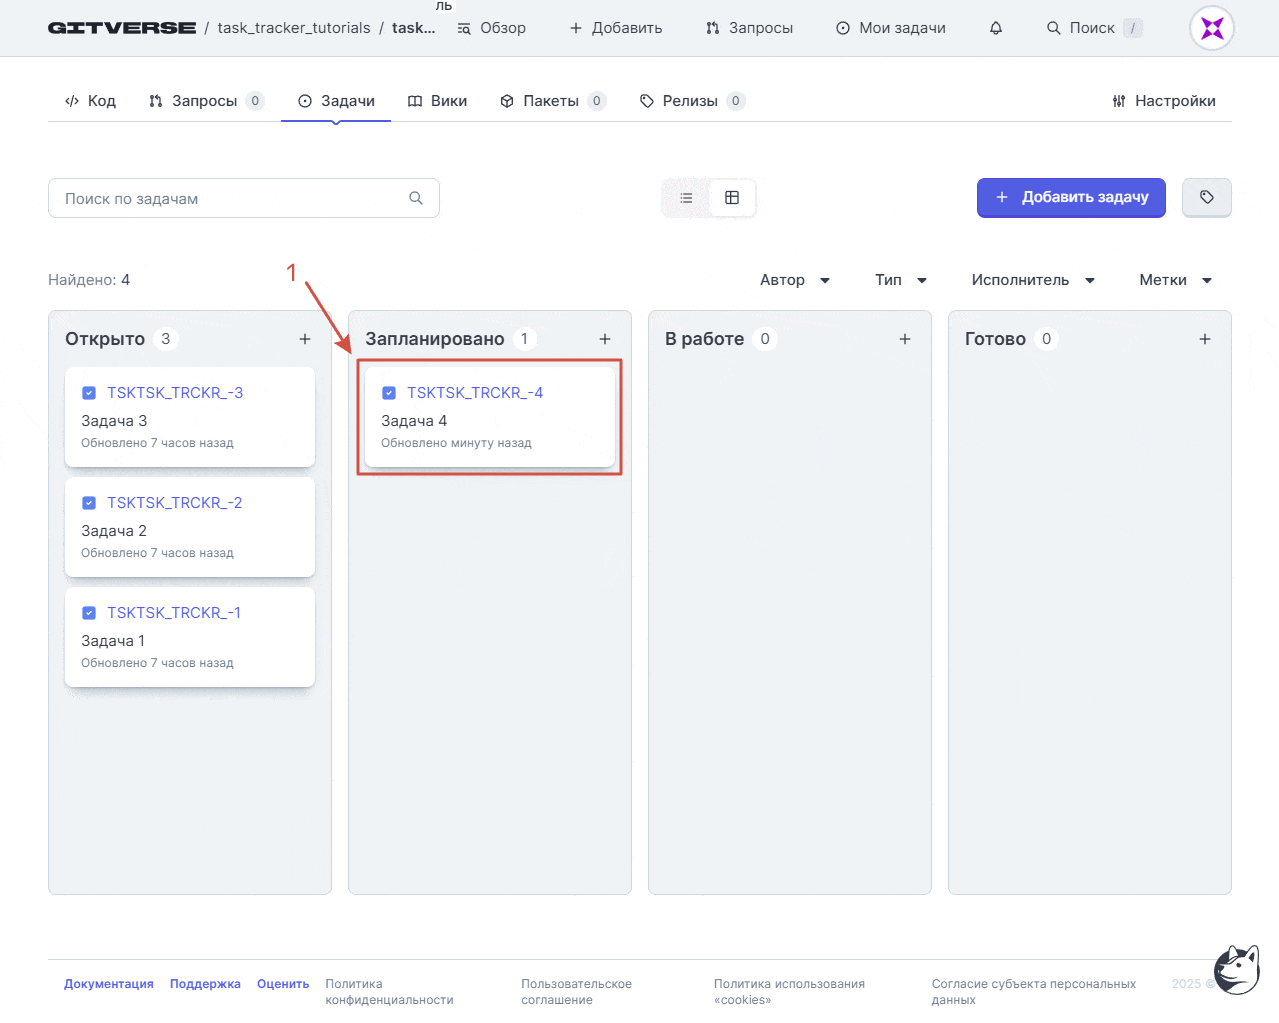Switch to board view of tasks
Screen dimensions: 1279x1023
(732, 198)
